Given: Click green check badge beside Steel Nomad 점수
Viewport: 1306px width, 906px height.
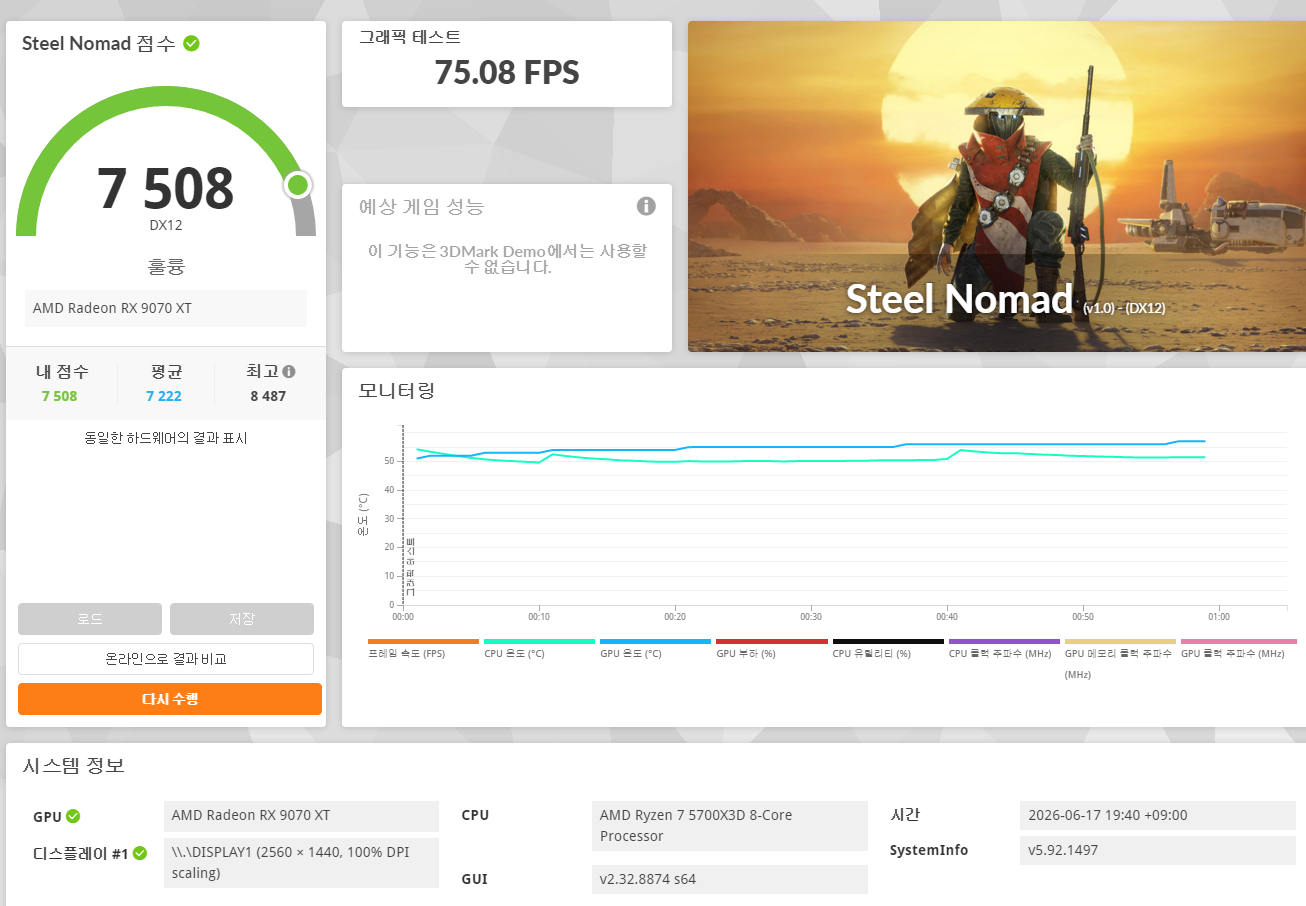Looking at the screenshot, I should 191,43.
